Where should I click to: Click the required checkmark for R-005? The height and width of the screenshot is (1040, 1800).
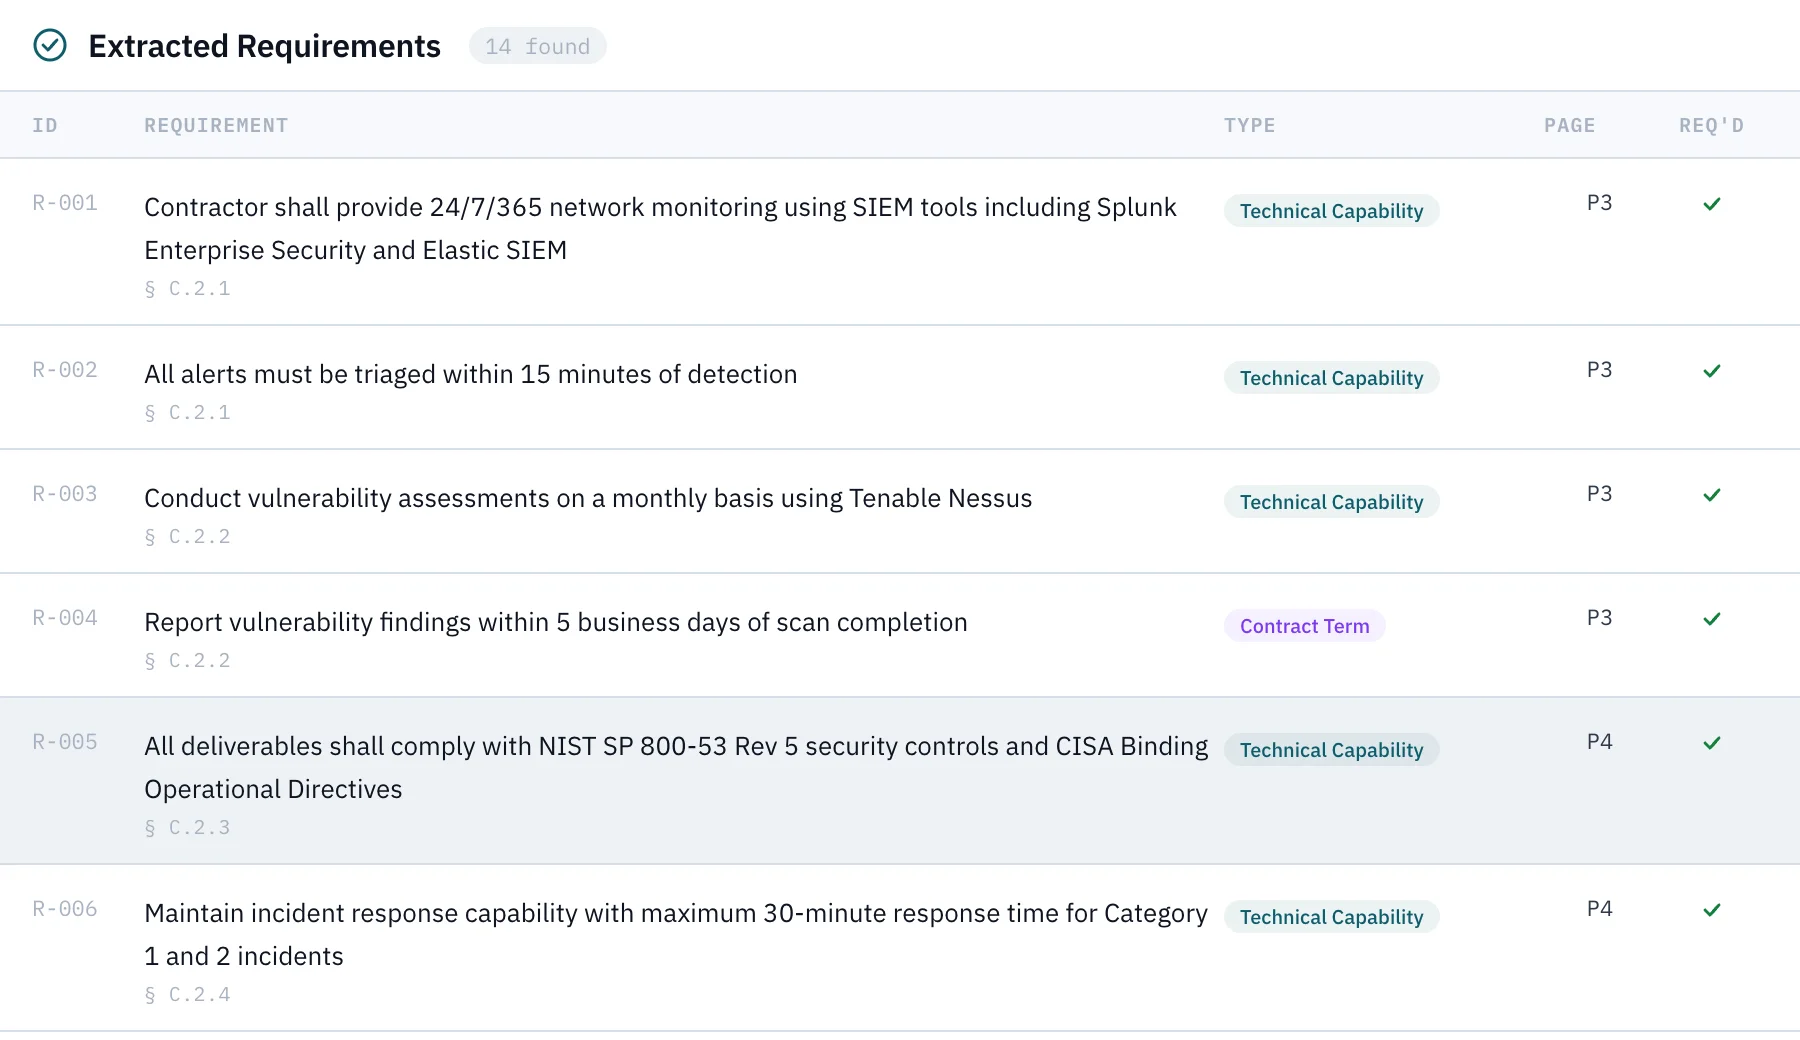pos(1712,743)
